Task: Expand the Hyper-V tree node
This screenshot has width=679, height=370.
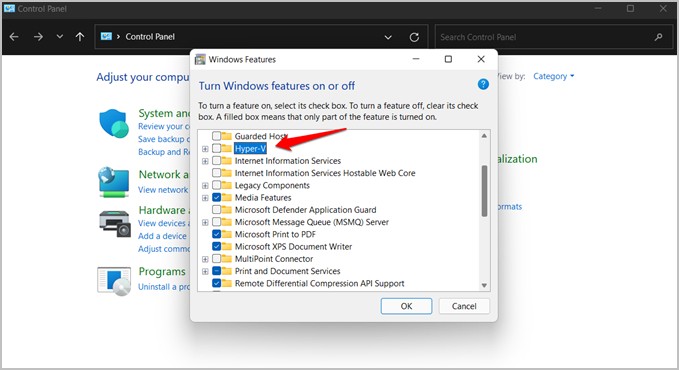Action: point(205,149)
